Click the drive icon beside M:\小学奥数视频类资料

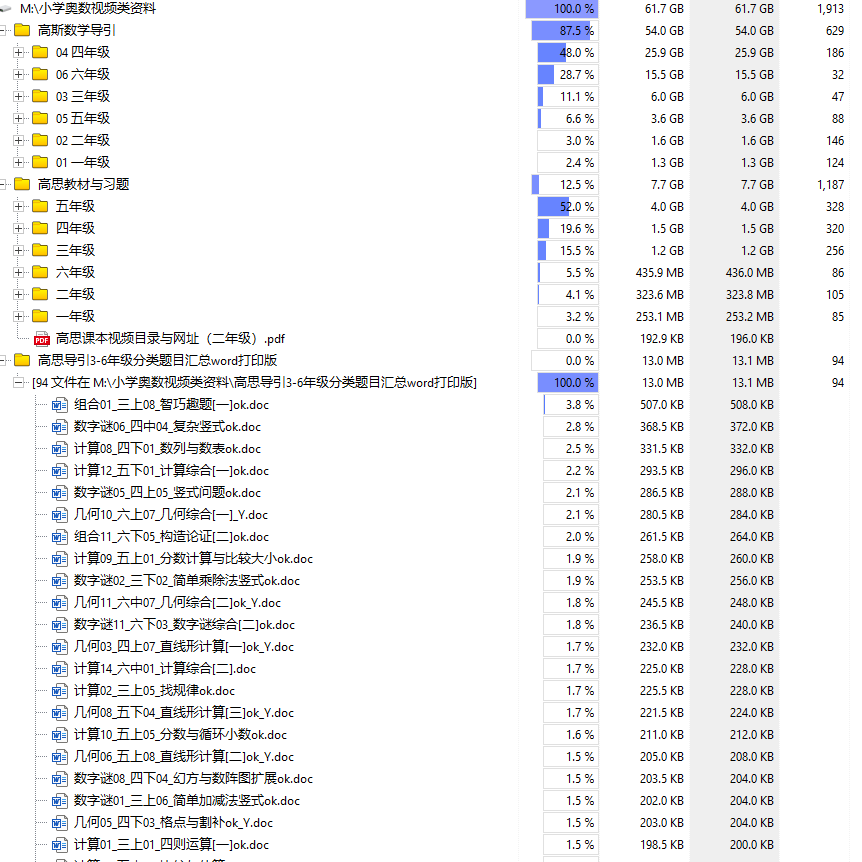(7, 8)
